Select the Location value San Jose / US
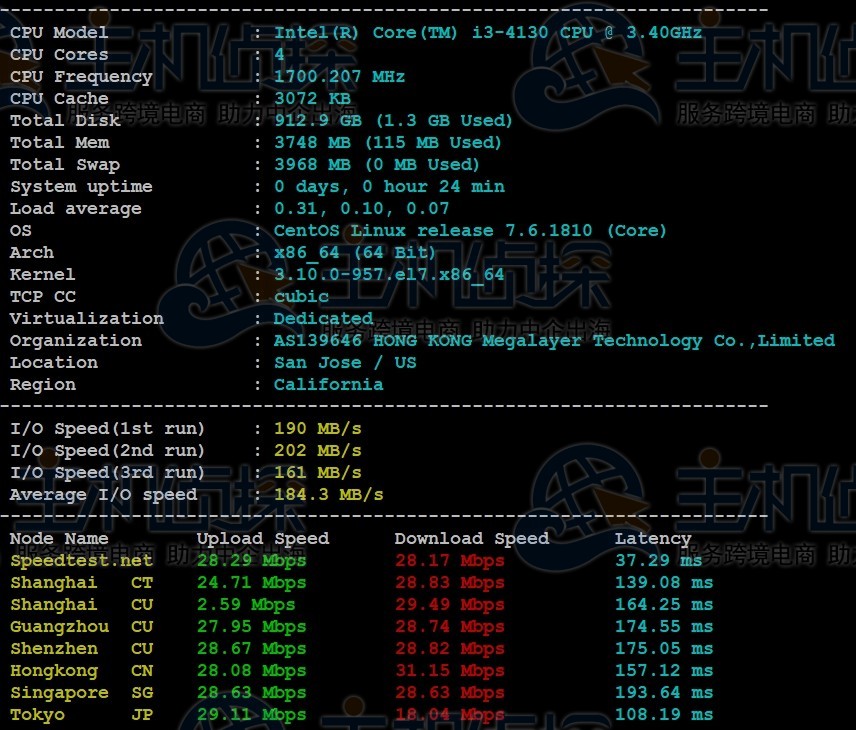Screen dimensions: 856x730 coord(343,363)
